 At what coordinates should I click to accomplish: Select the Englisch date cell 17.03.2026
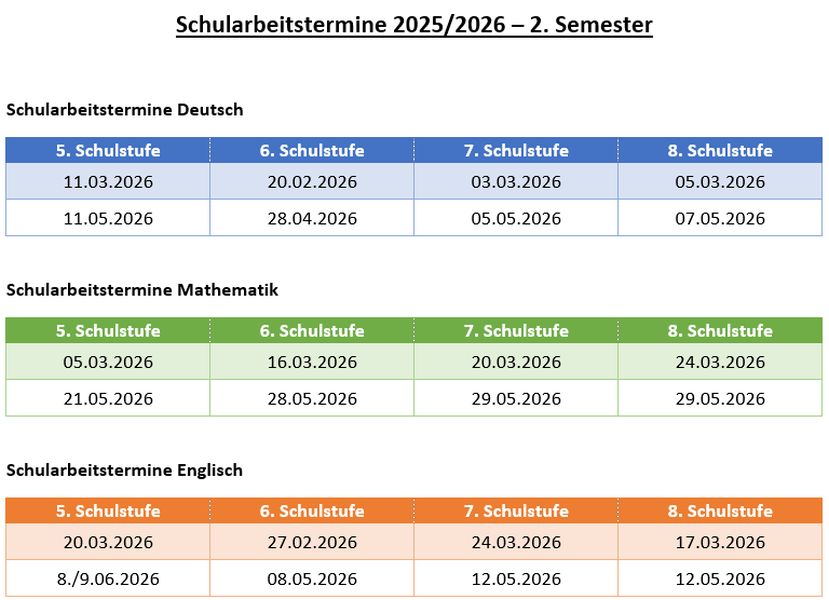[720, 542]
